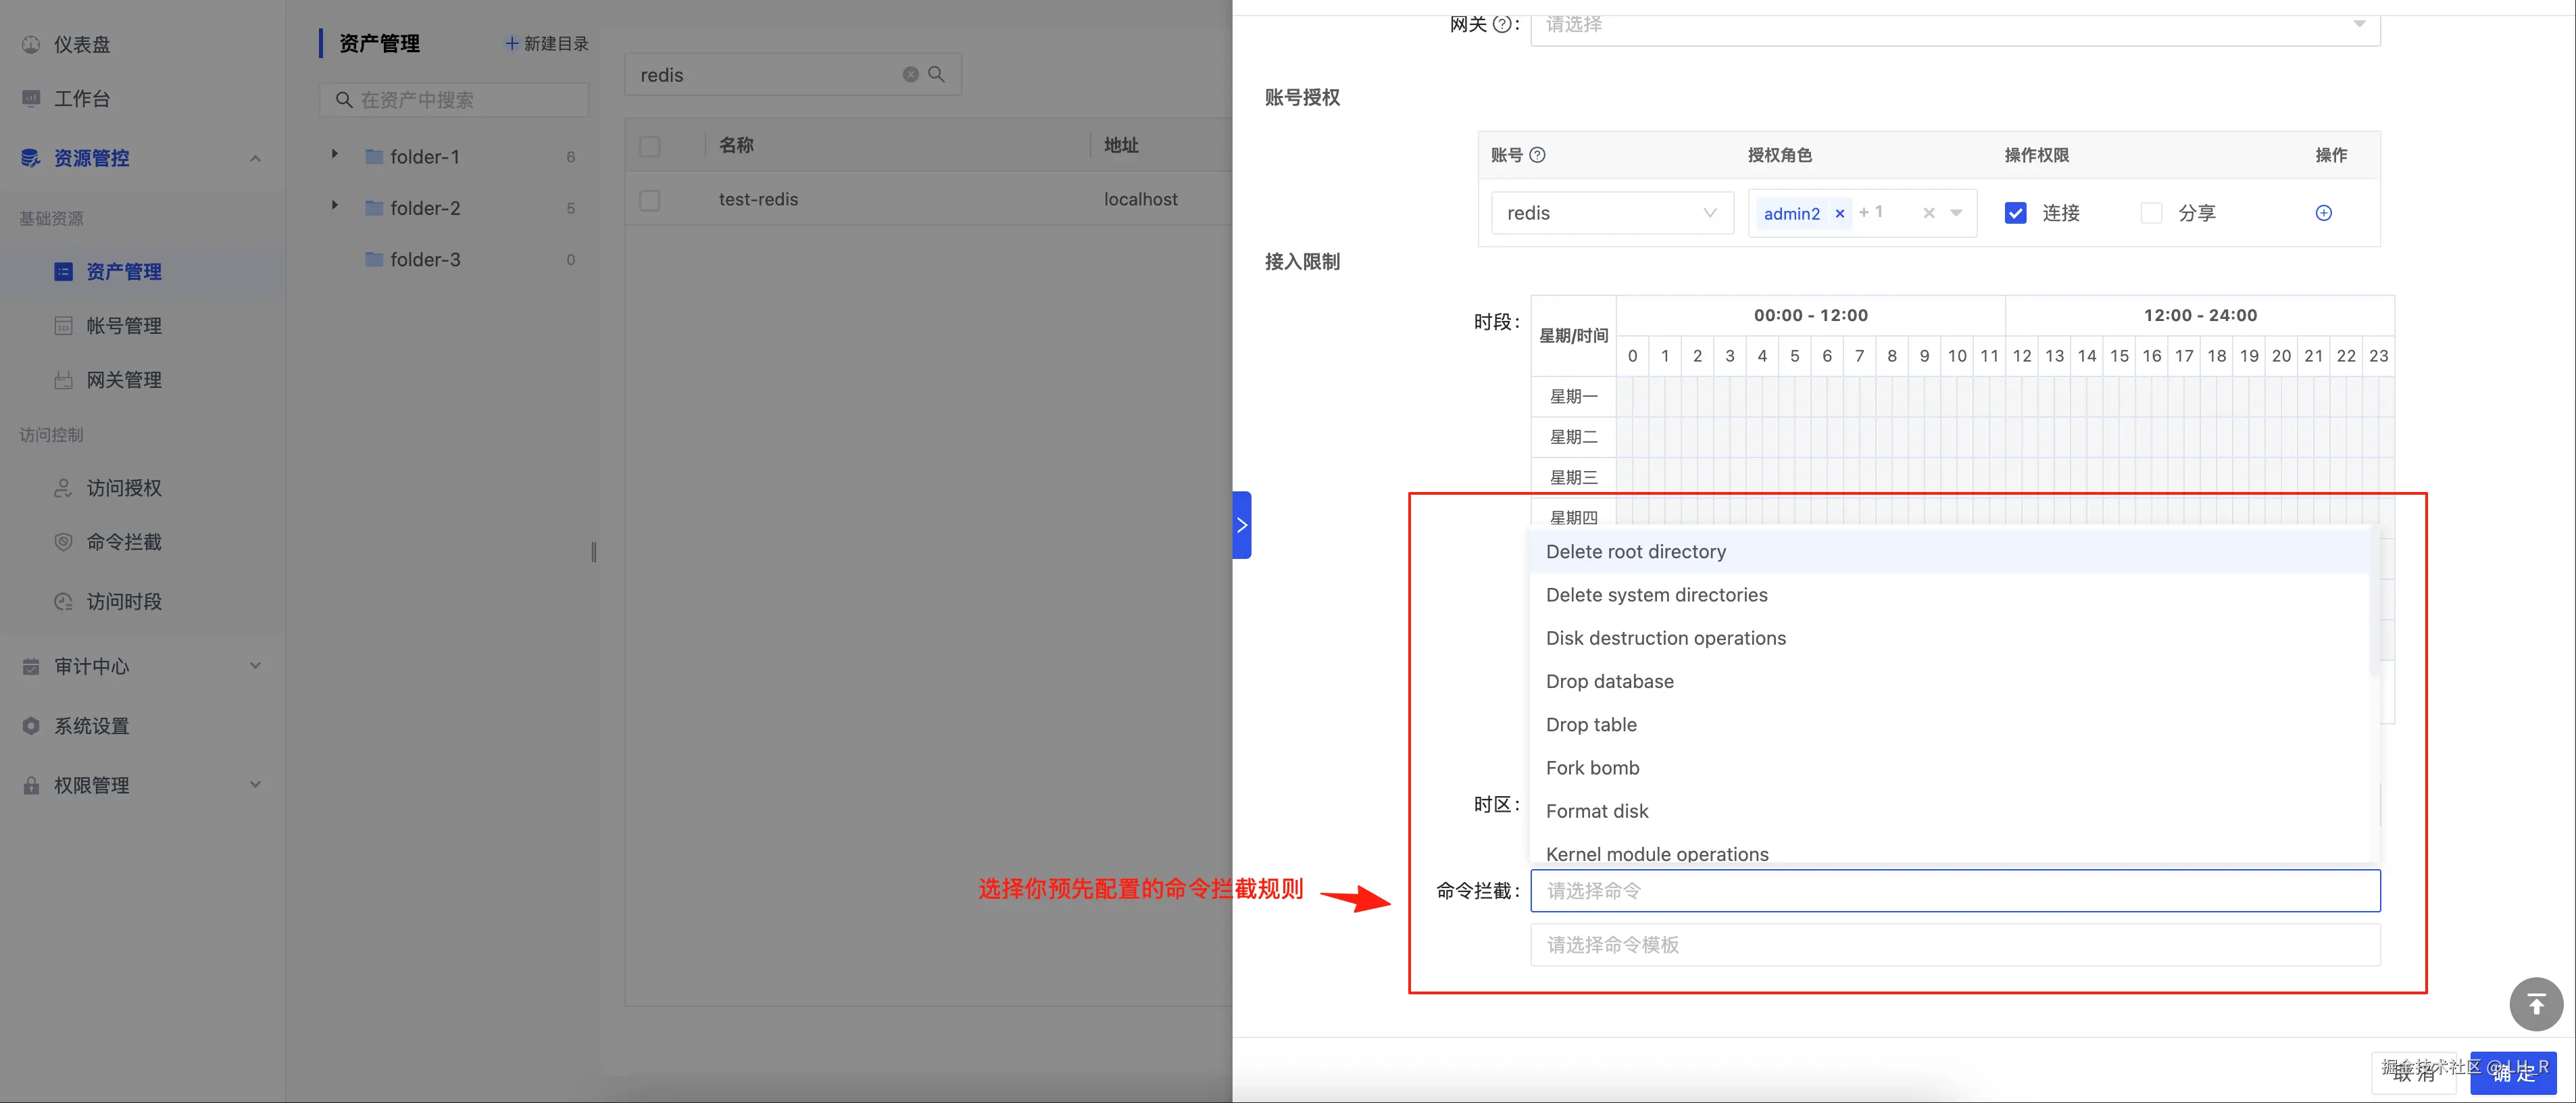Open the 请选择命令模板 dropdown
Screen dimensions: 2576x1103
[1954, 945]
